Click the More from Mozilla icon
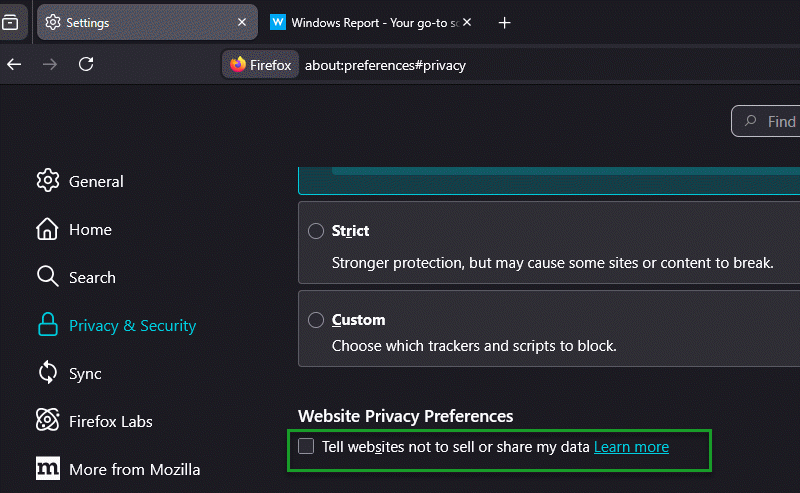Screen dimensions: 800x493 click(47, 469)
